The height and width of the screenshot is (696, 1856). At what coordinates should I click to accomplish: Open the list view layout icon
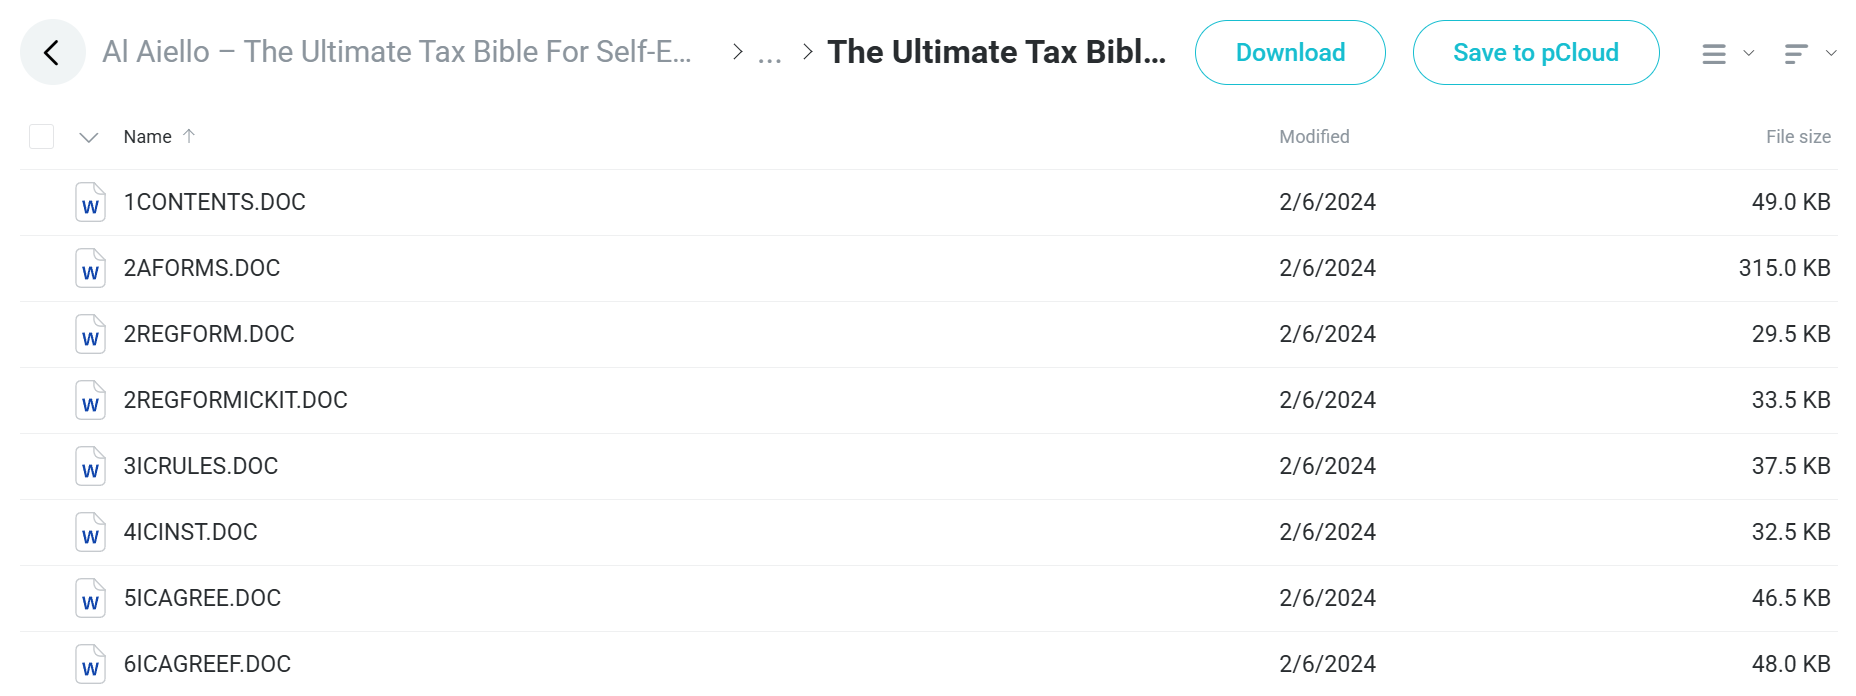(x=1714, y=54)
